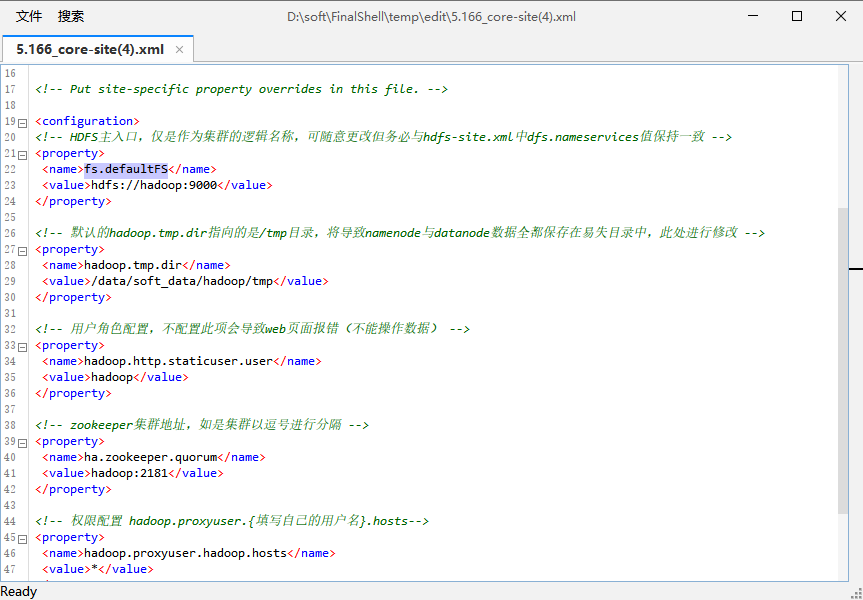Collapse the fs.defaultFS property fold at line 21

coord(21,152)
